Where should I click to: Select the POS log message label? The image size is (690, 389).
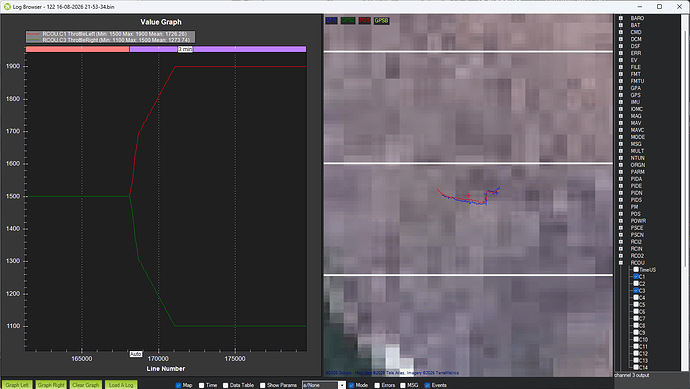click(635, 214)
